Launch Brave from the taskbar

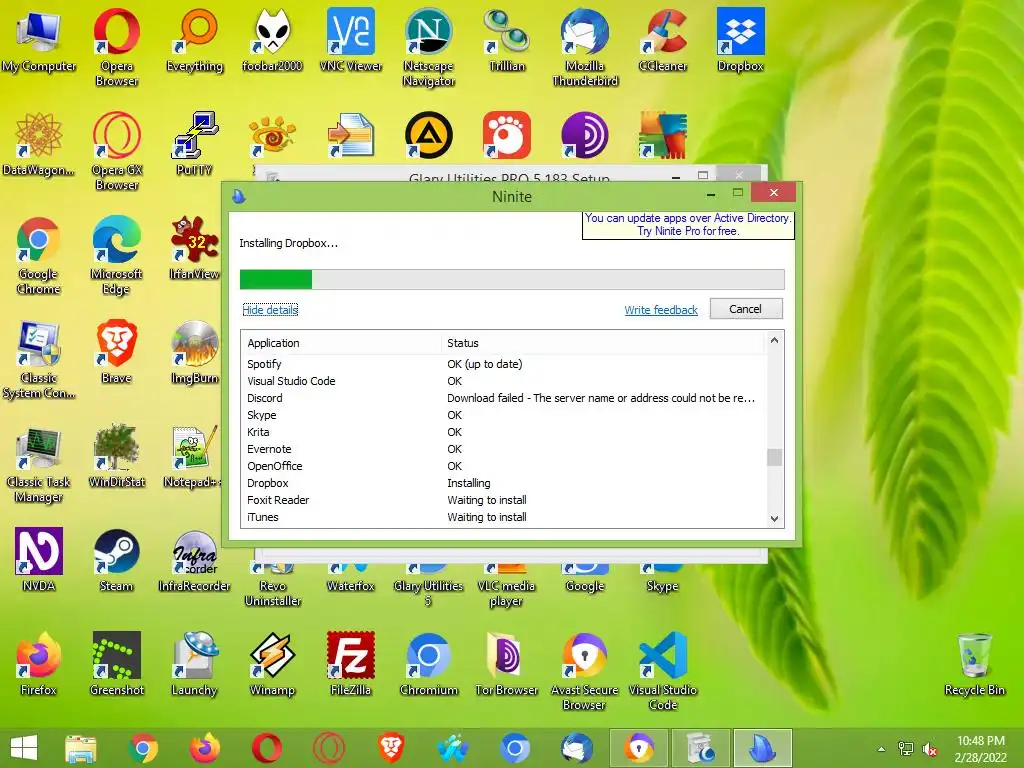click(x=391, y=748)
